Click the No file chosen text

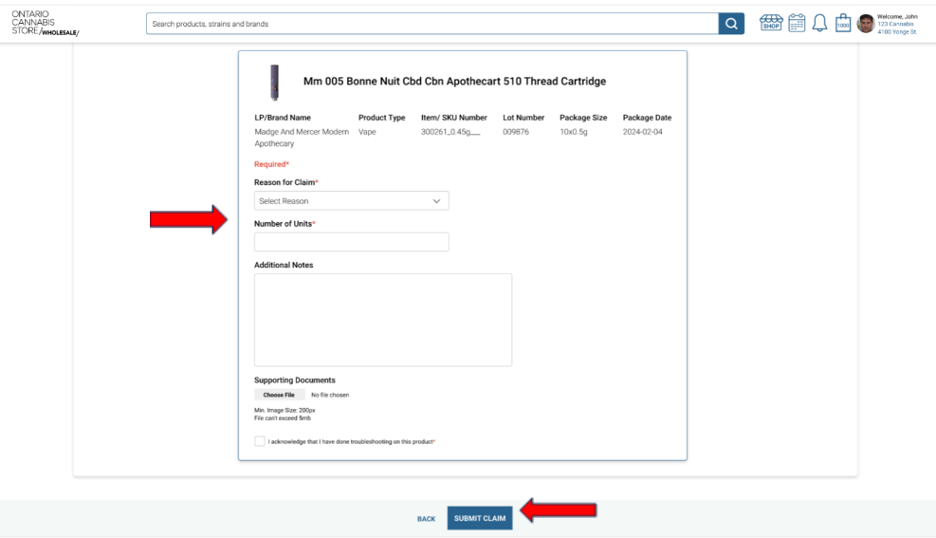pyautogui.click(x=330, y=395)
